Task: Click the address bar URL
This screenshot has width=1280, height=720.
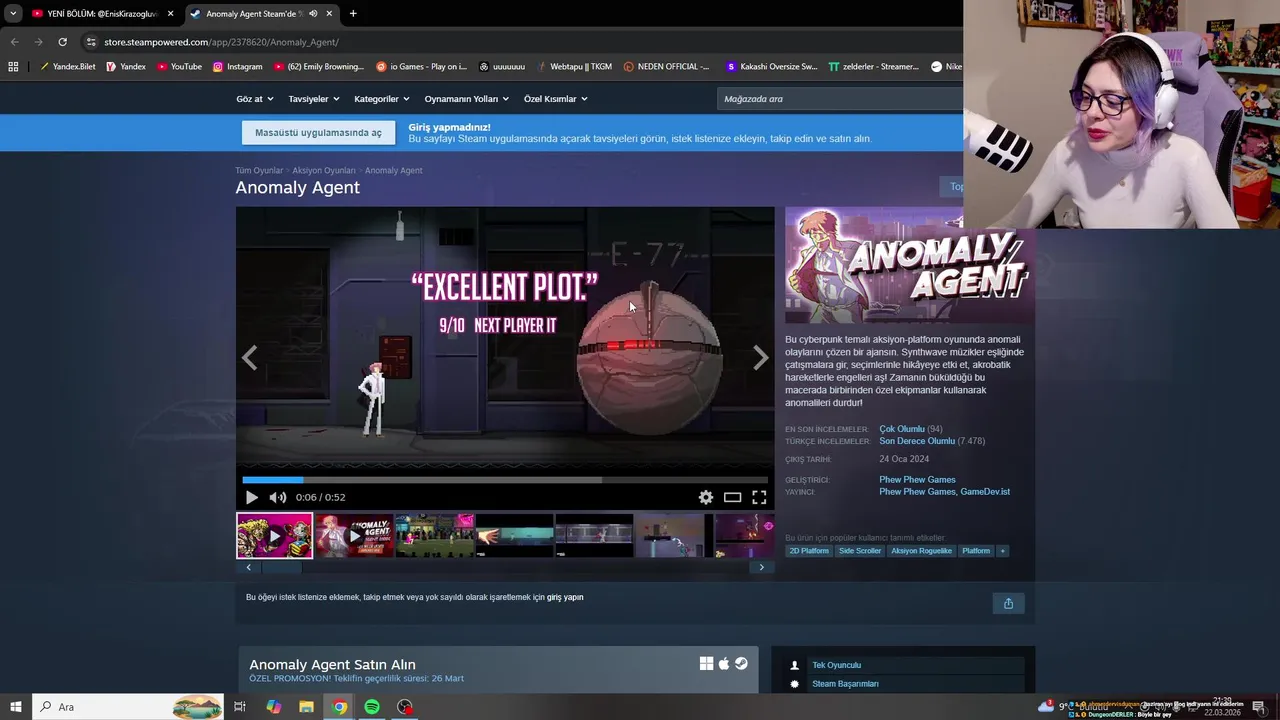Action: 221,42
